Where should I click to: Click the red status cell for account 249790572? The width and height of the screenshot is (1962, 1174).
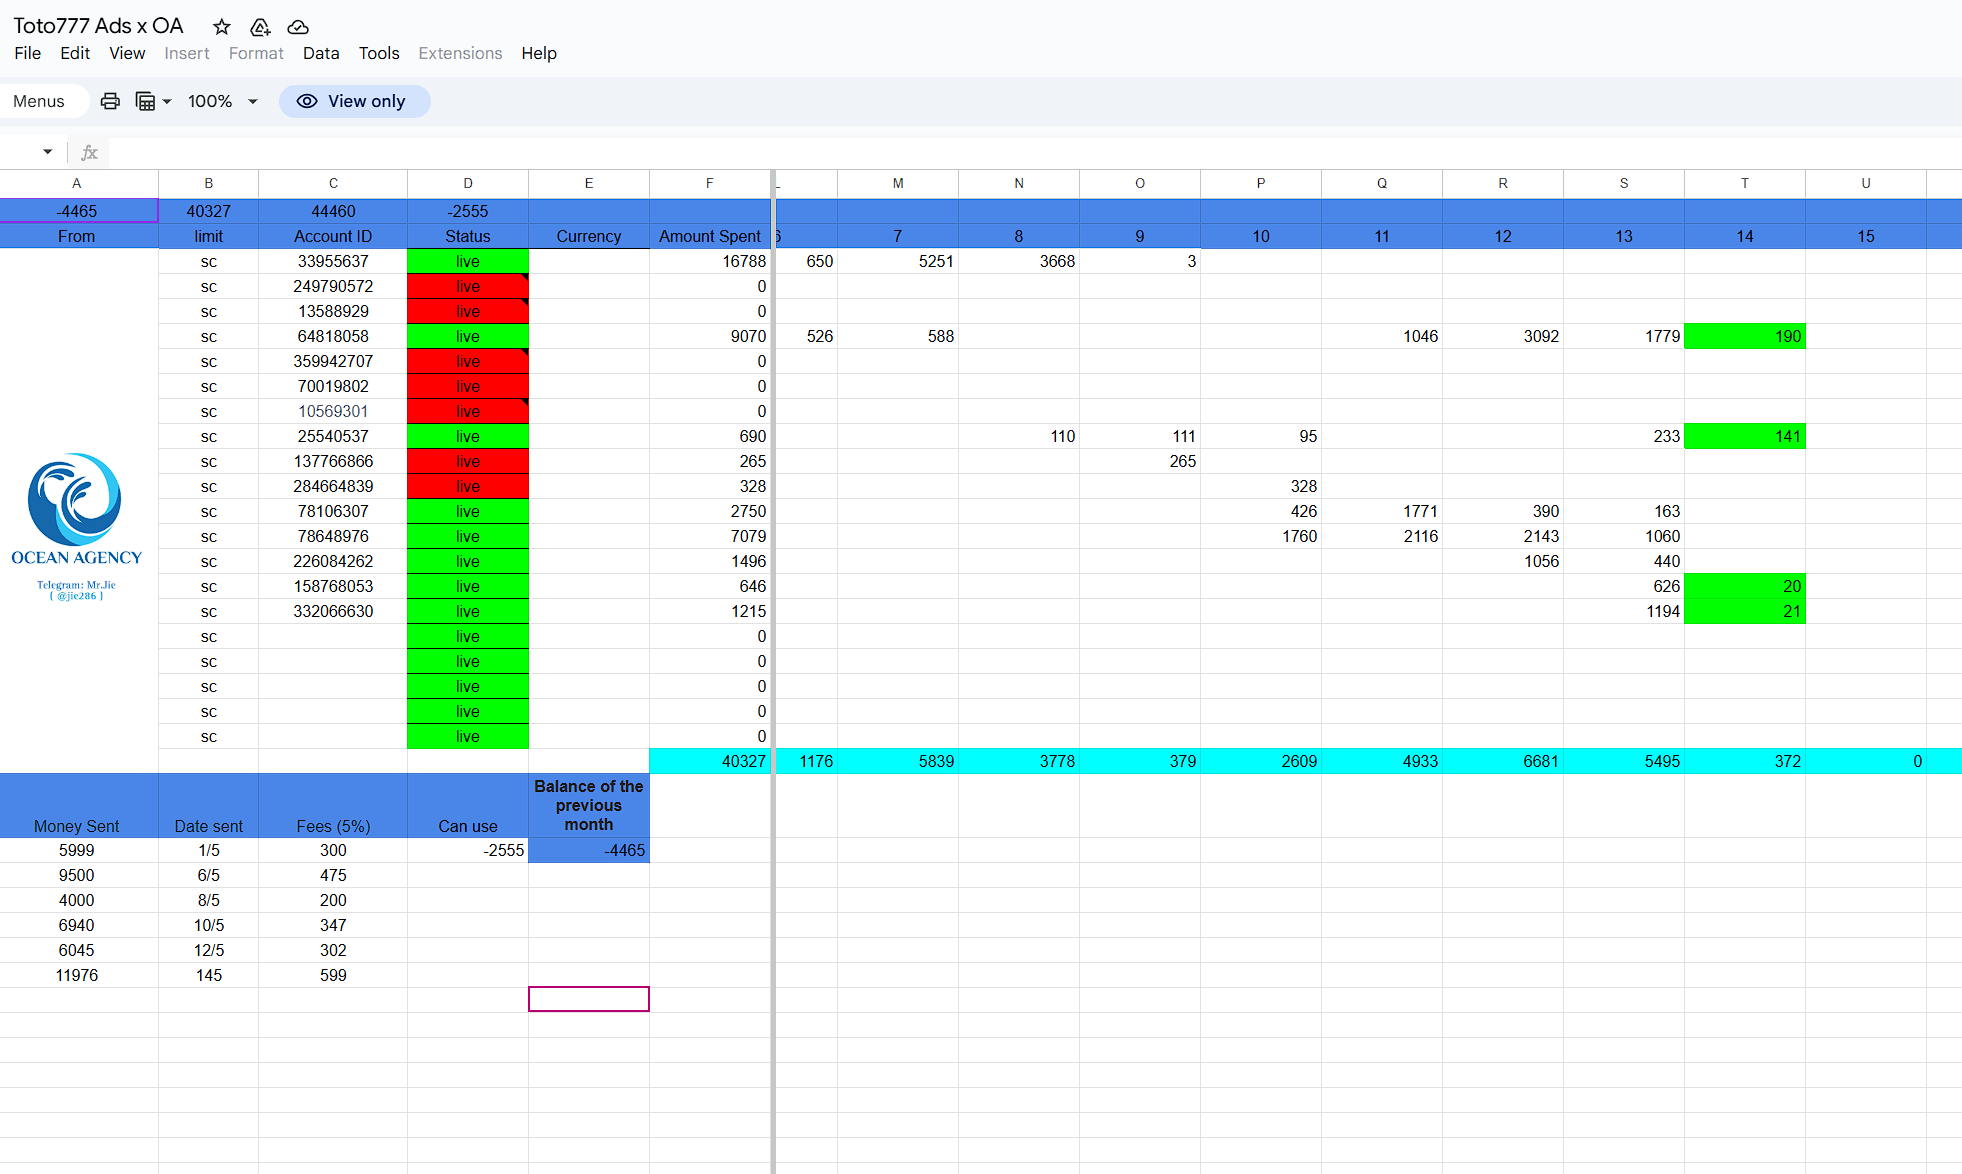coord(467,286)
